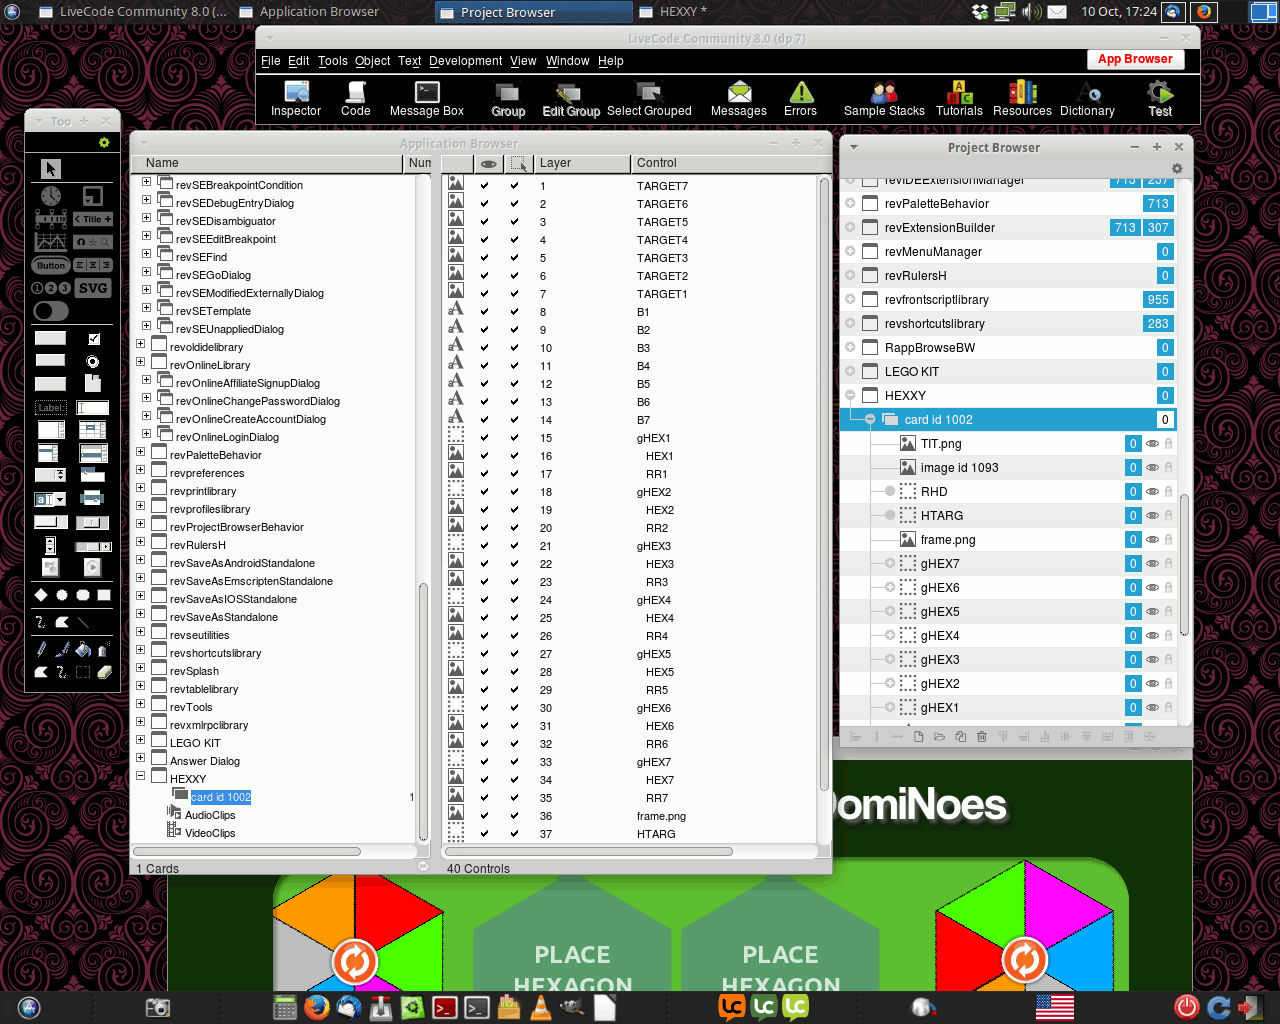Image resolution: width=1280 pixels, height=1024 pixels.
Task: Open the Object menu
Action: click(x=372, y=61)
